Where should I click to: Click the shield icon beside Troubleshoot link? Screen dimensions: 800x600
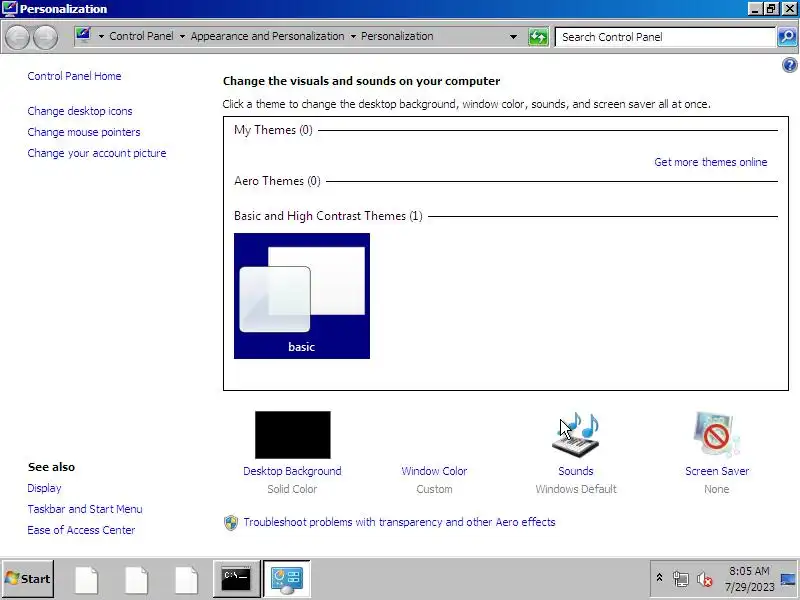[231, 522]
